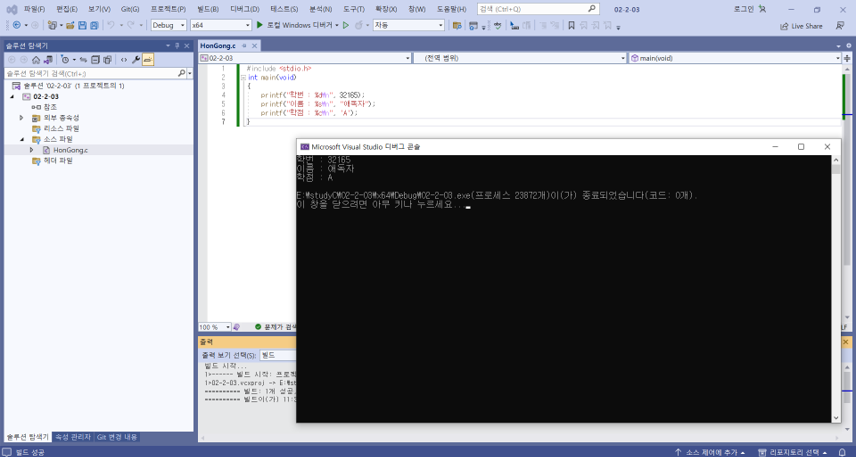
Task: Open the 빌드(B) menu
Action: tap(208, 9)
